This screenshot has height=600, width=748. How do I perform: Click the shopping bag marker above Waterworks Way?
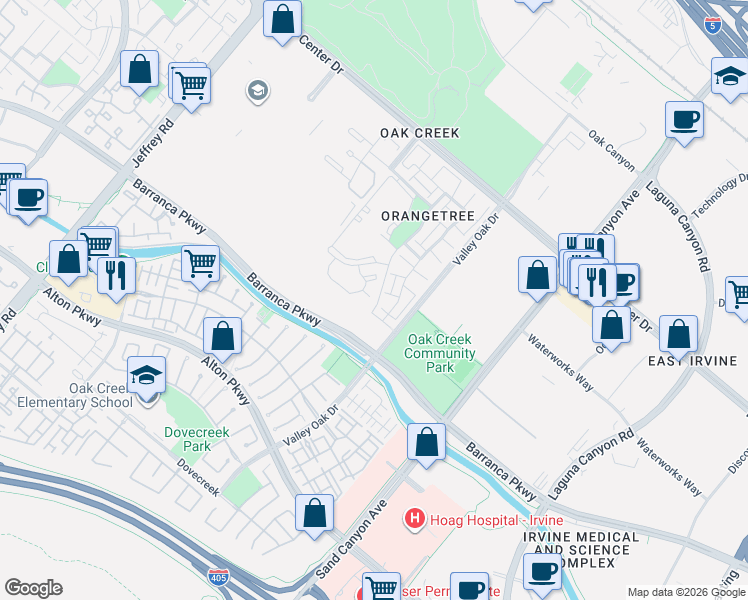612,326
